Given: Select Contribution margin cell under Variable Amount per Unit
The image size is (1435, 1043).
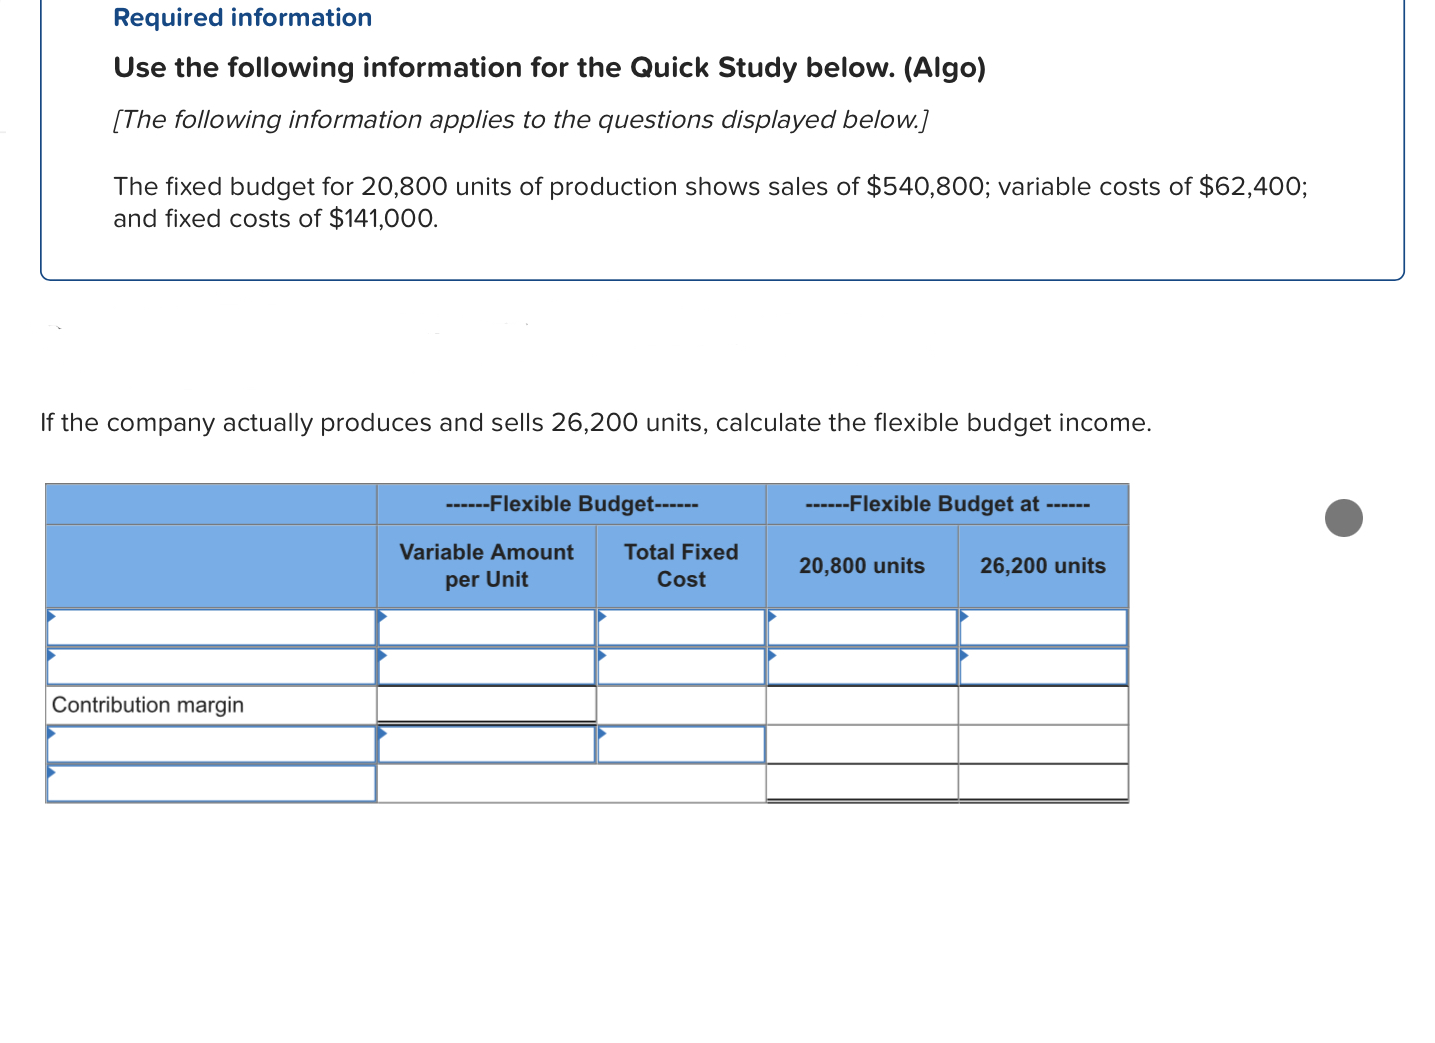Looking at the screenshot, I should [x=486, y=705].
